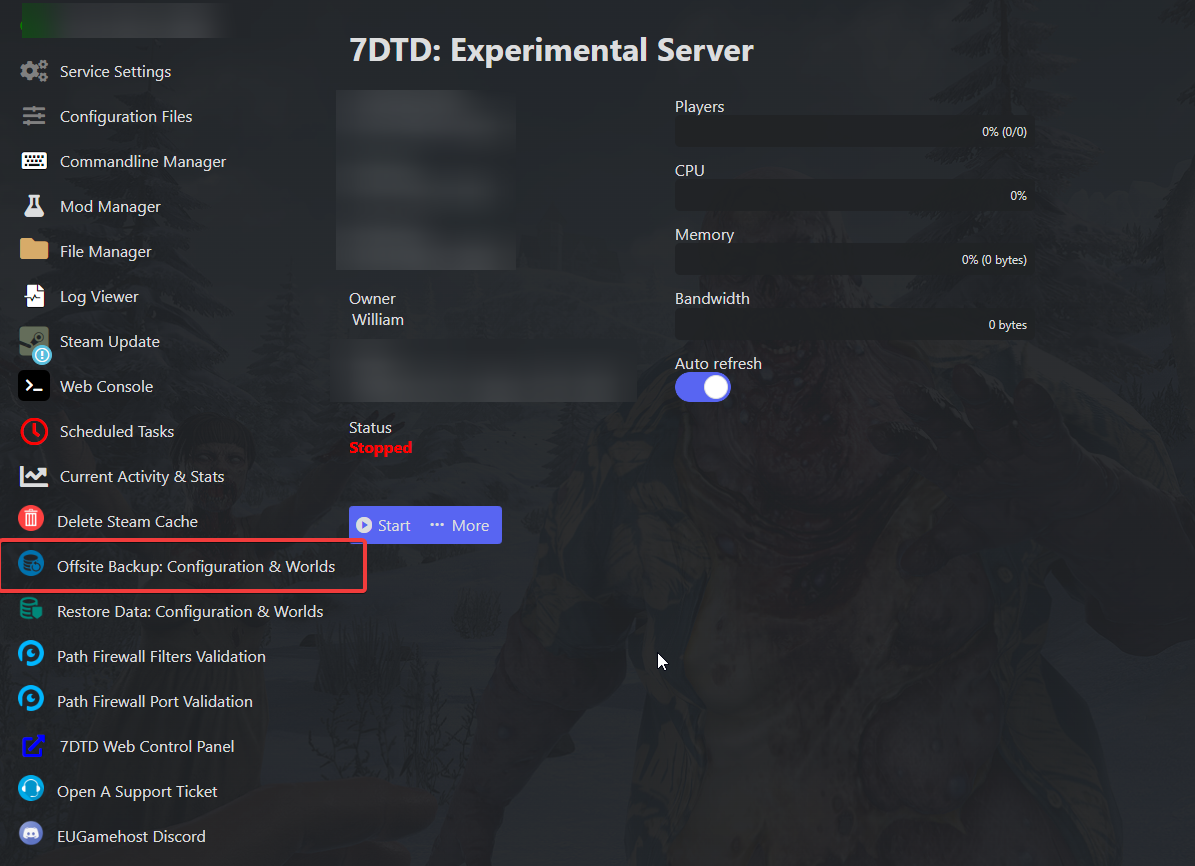Select the Commandline Manager keyboard icon

[x=34, y=161]
